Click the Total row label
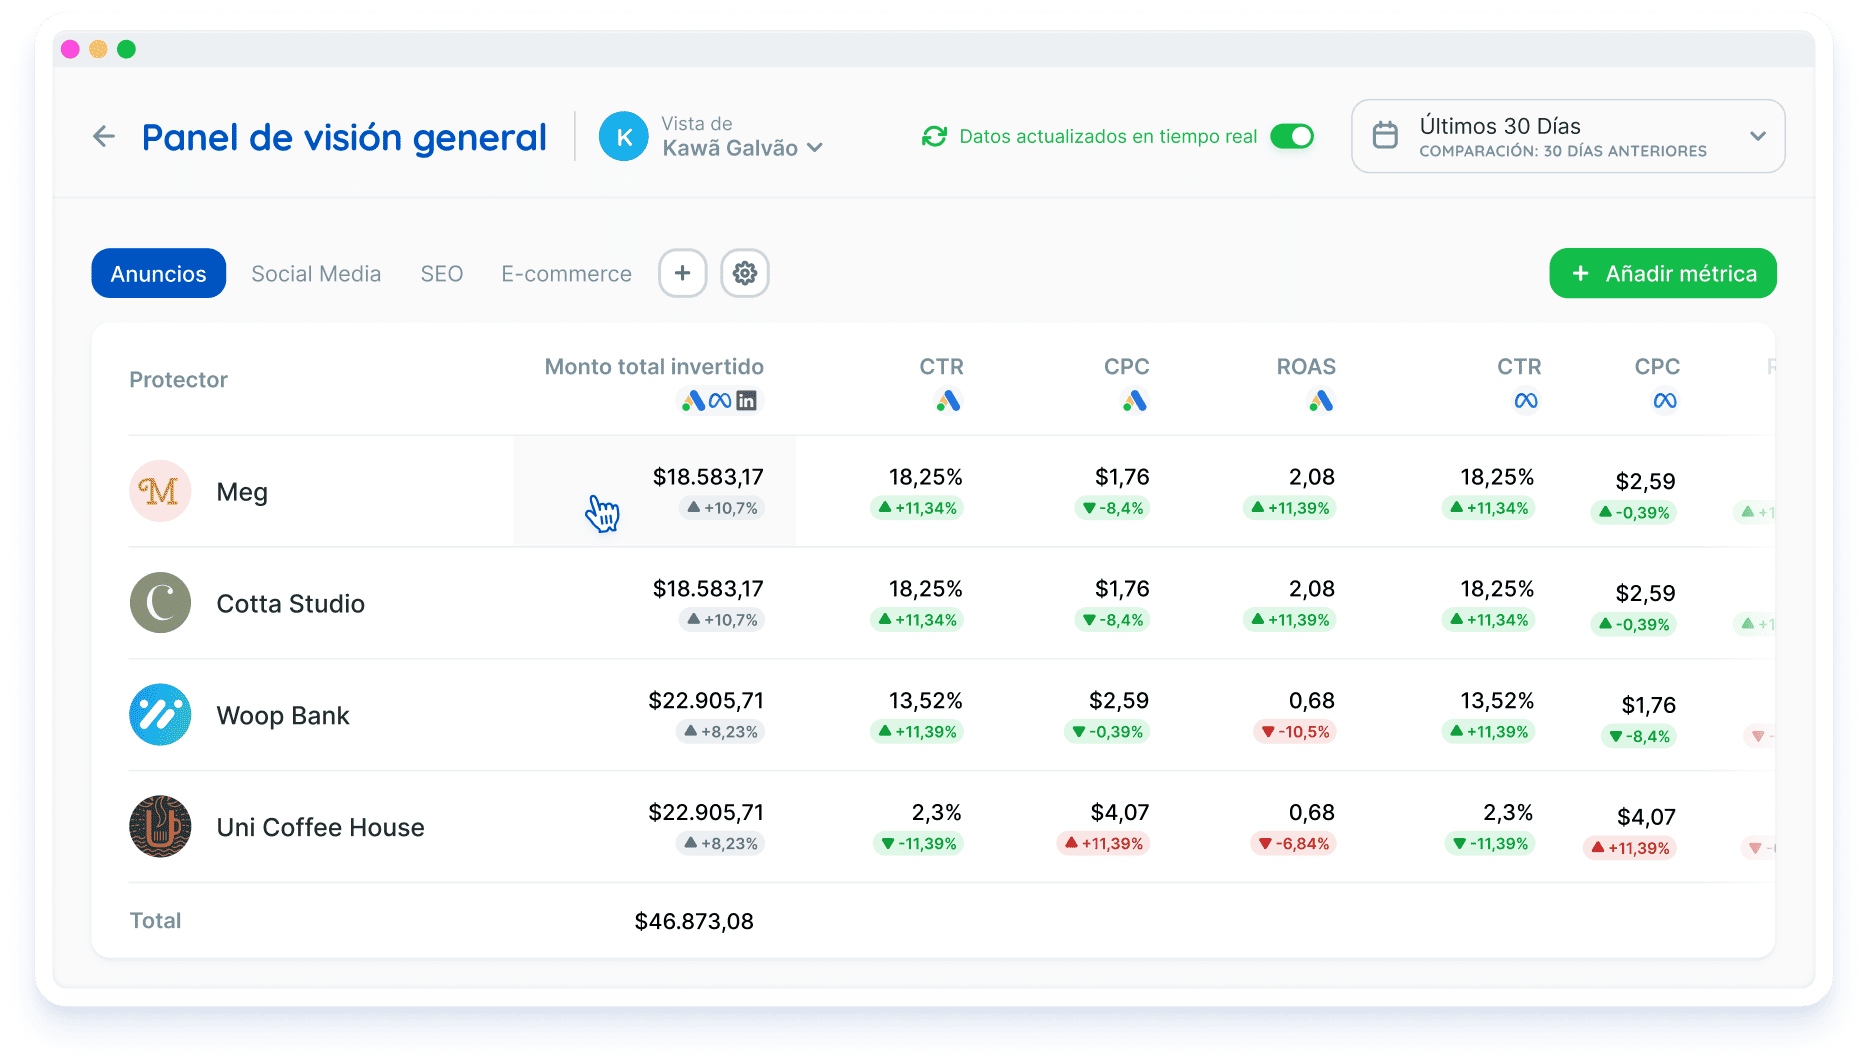 [155, 921]
